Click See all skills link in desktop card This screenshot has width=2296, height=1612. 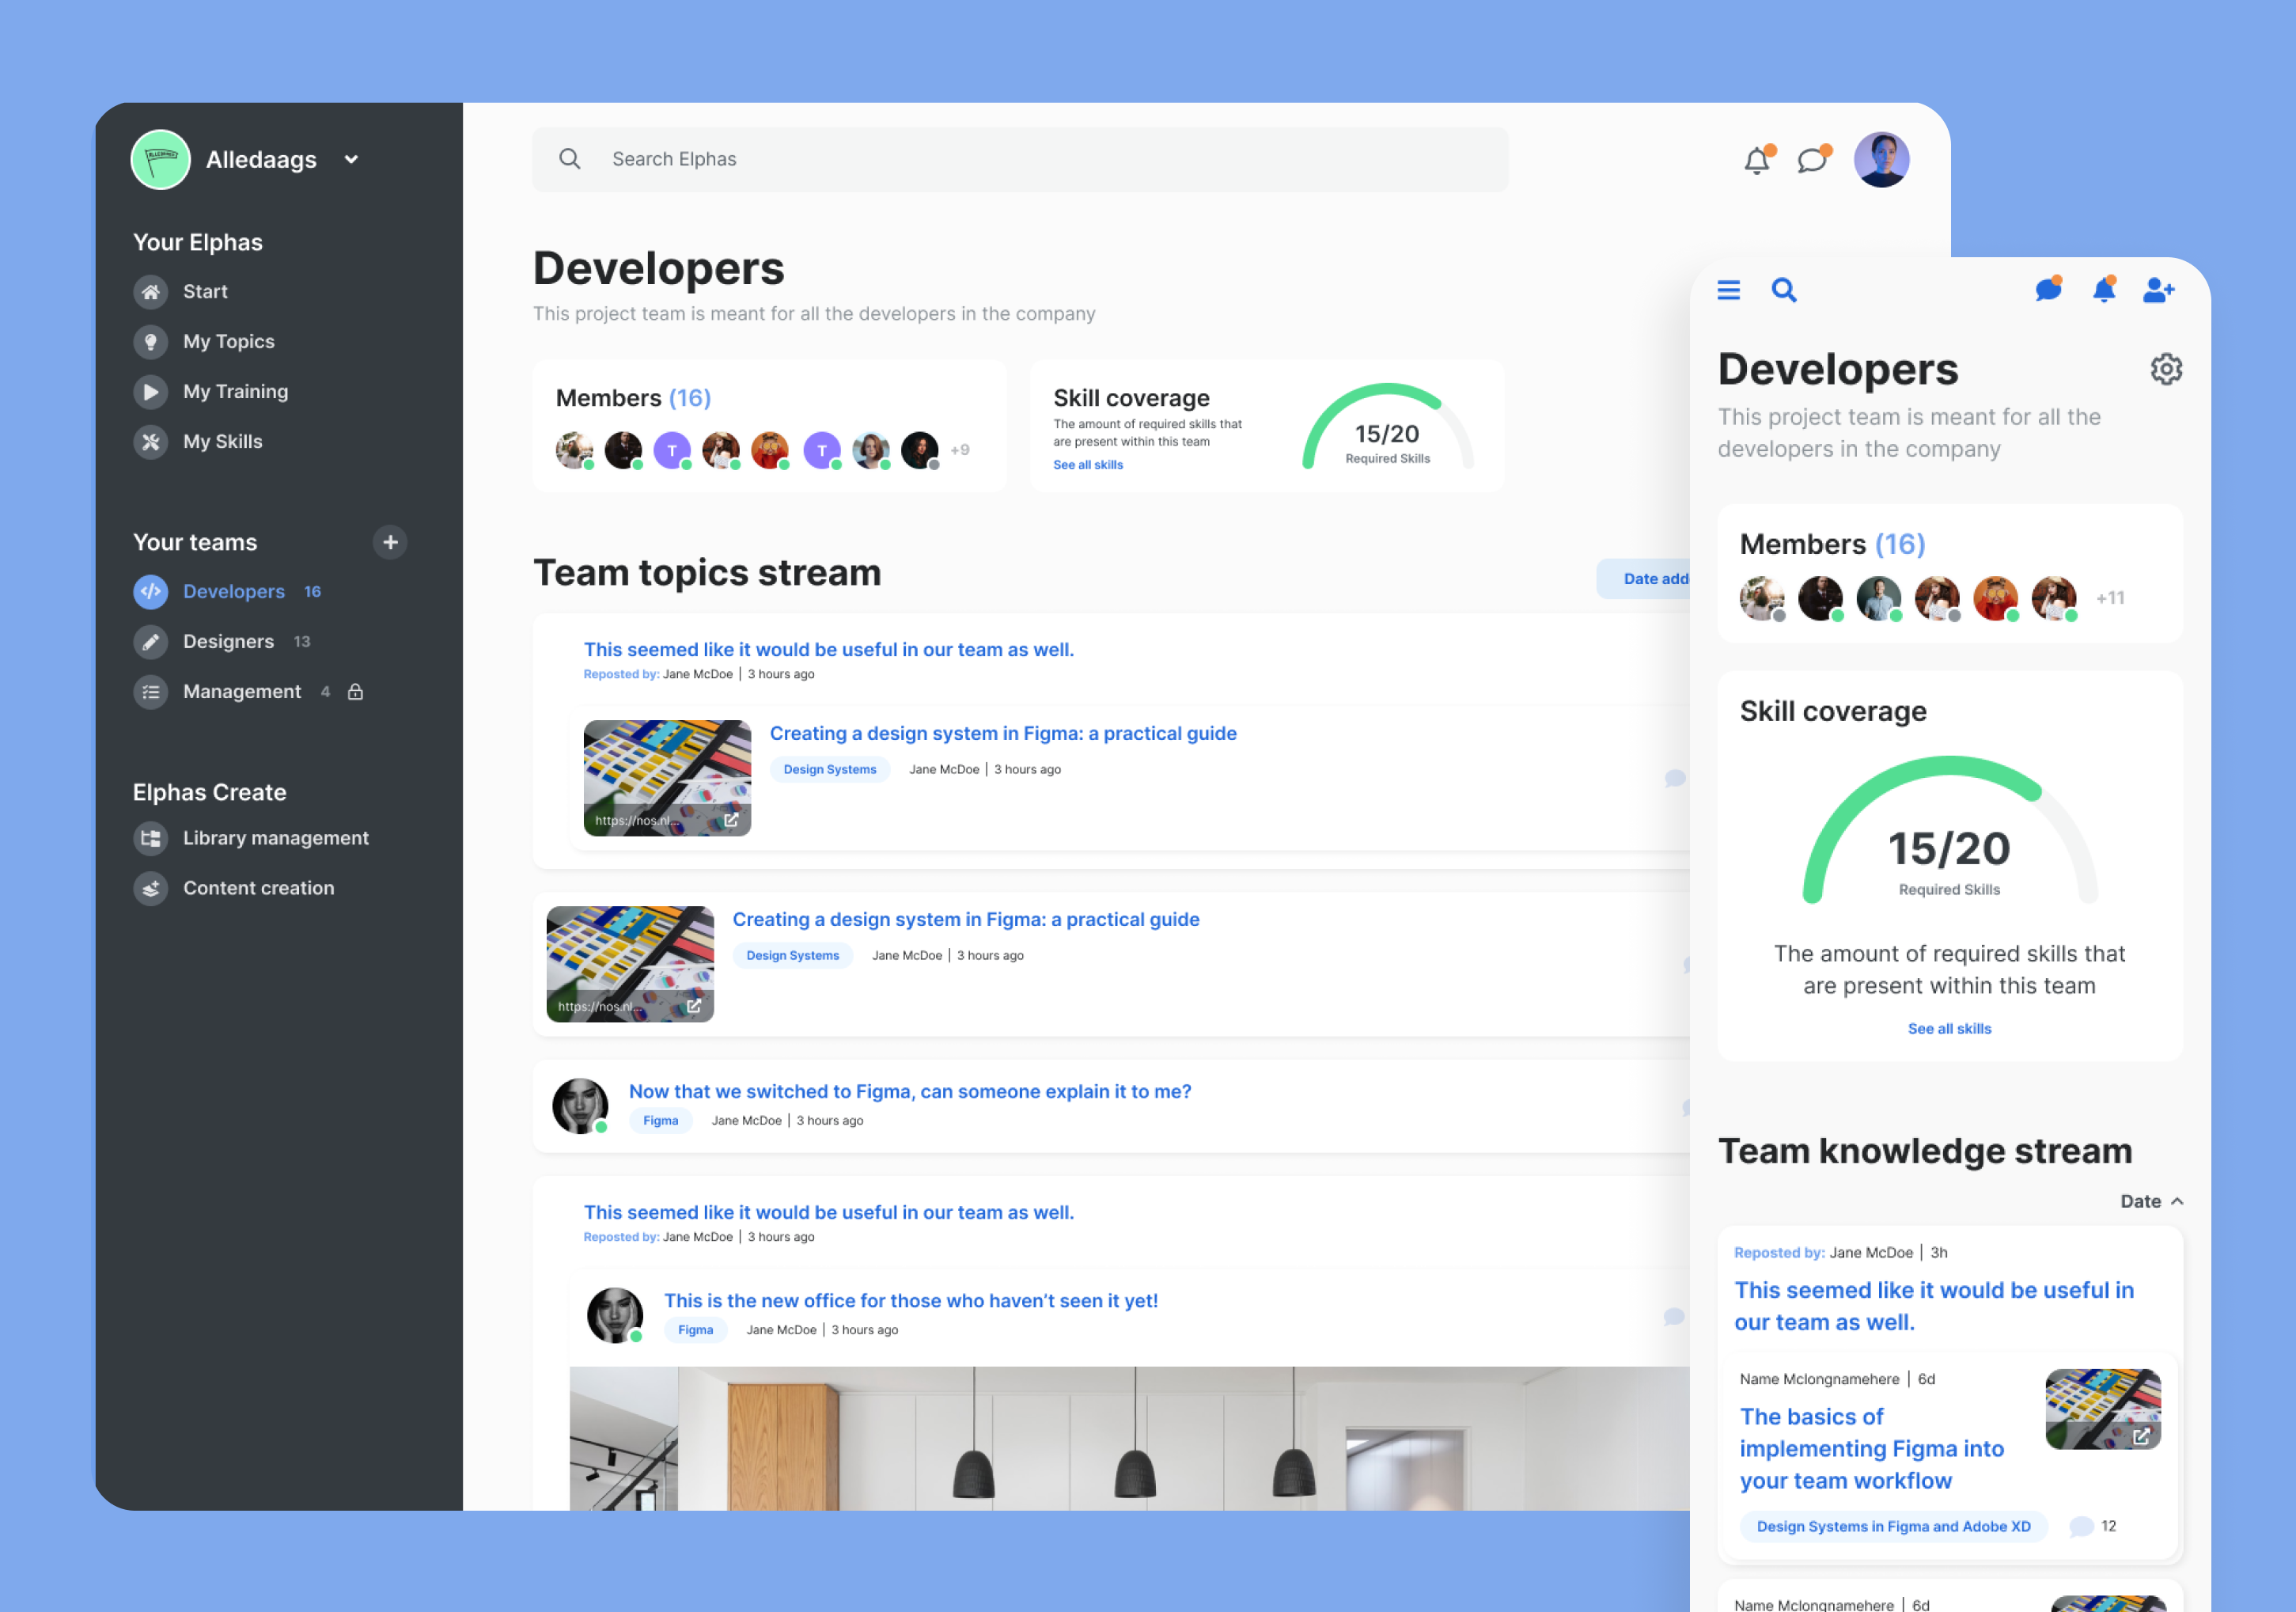pos(1087,465)
